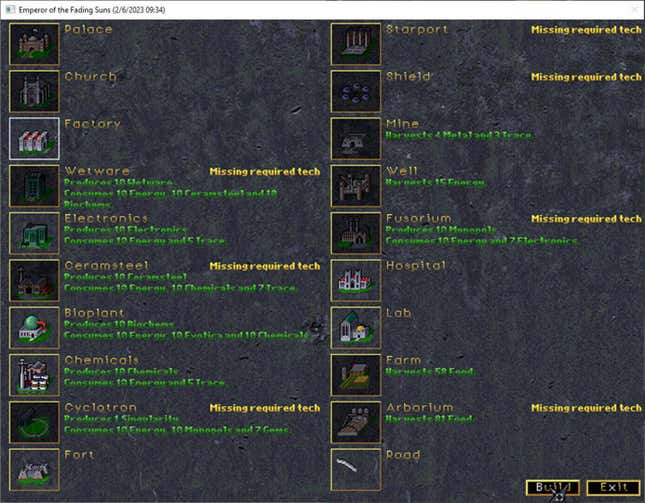Image resolution: width=645 pixels, height=503 pixels.
Task: Select the Church building icon
Action: click(34, 91)
